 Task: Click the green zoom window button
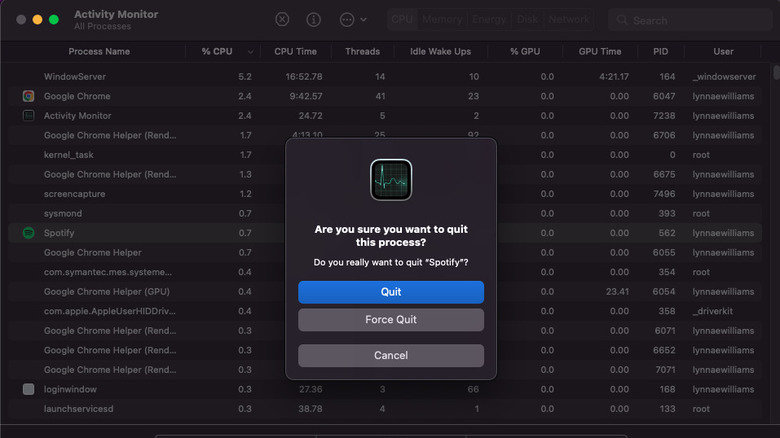pos(54,19)
